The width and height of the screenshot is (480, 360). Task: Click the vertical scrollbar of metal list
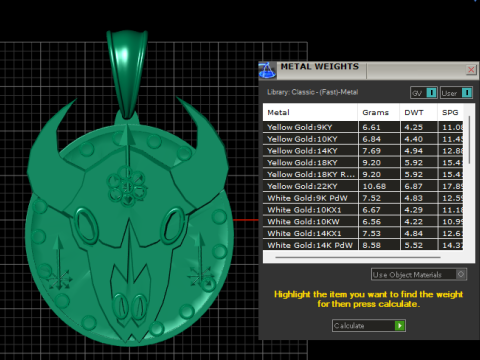coord(469,140)
